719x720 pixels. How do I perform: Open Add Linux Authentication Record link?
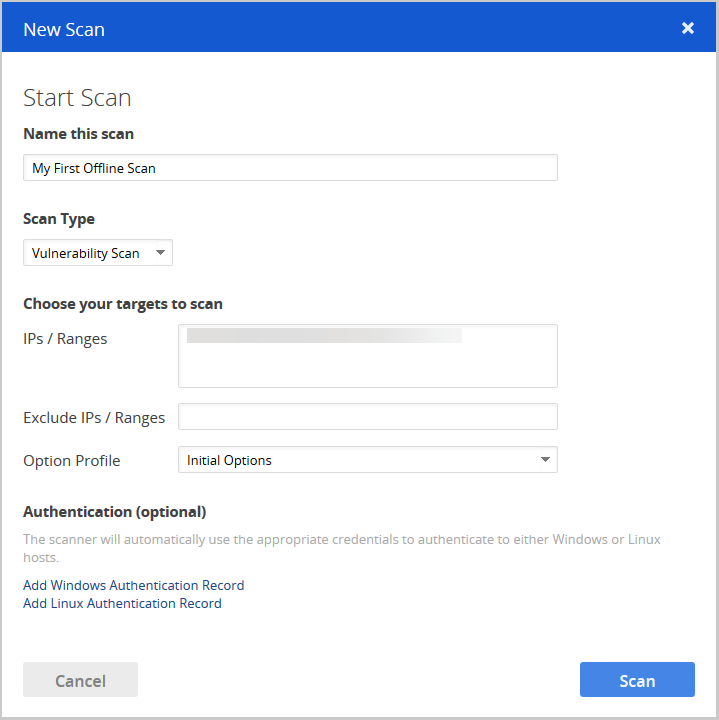[x=122, y=603]
